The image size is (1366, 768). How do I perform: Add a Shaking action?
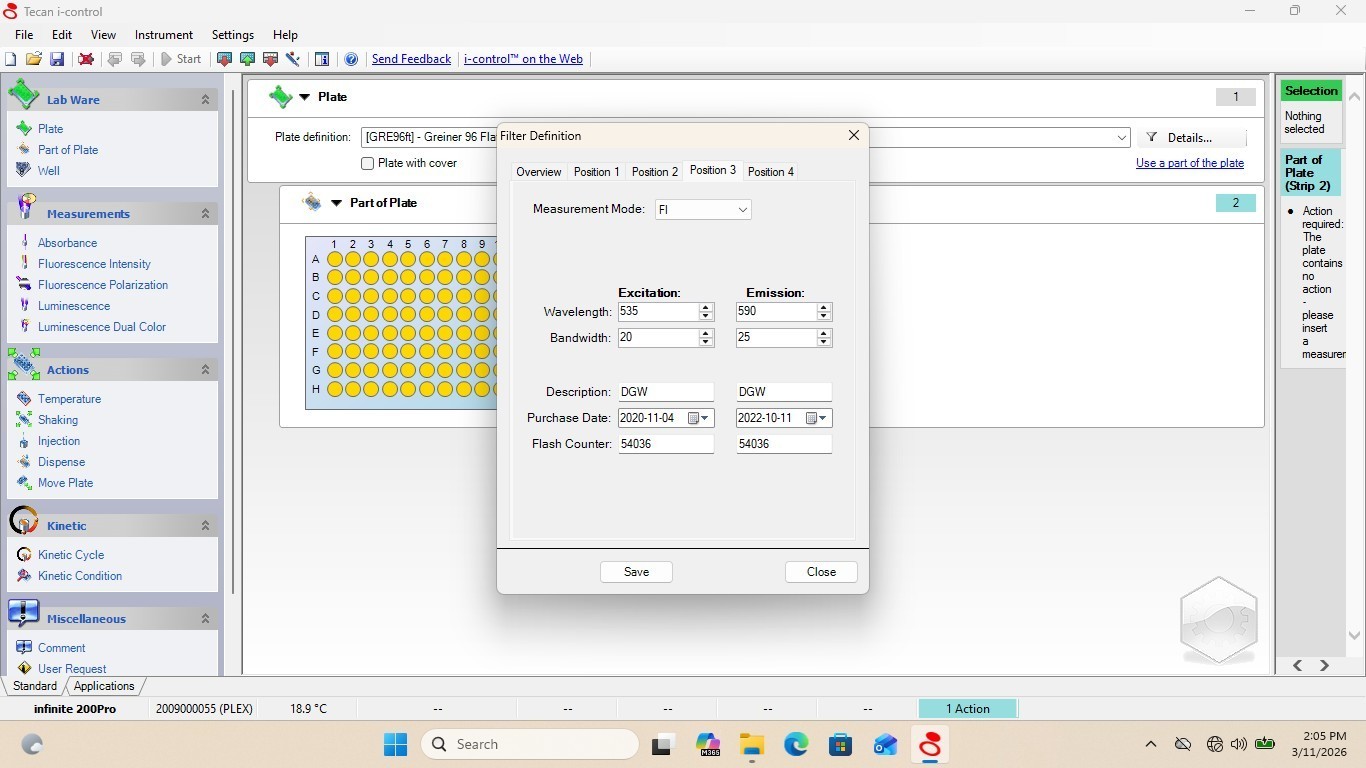[58, 420]
